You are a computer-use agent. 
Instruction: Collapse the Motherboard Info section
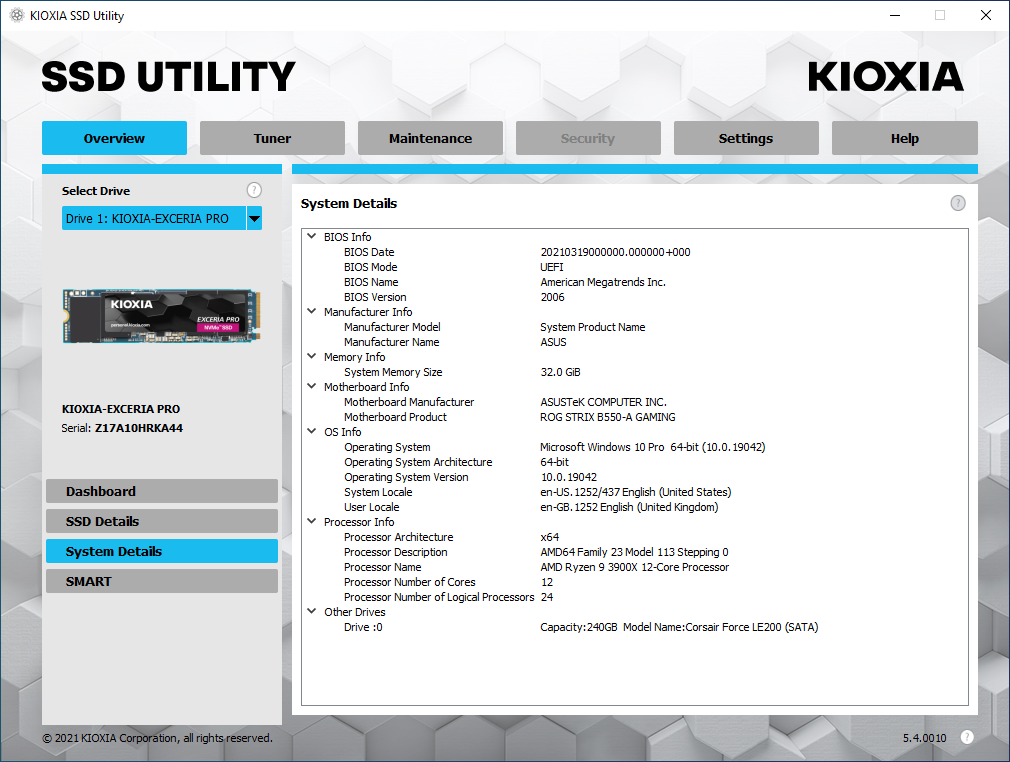click(312, 386)
